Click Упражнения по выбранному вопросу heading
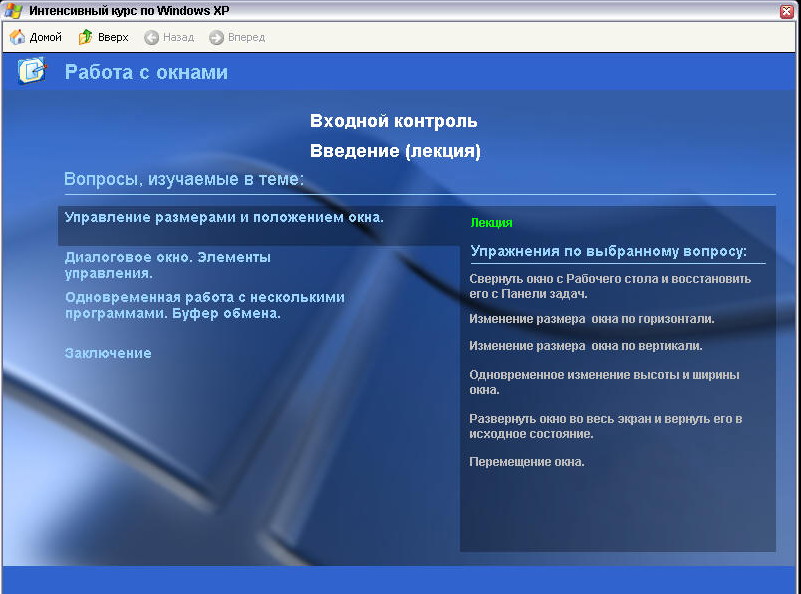The height and width of the screenshot is (594, 801). [608, 251]
